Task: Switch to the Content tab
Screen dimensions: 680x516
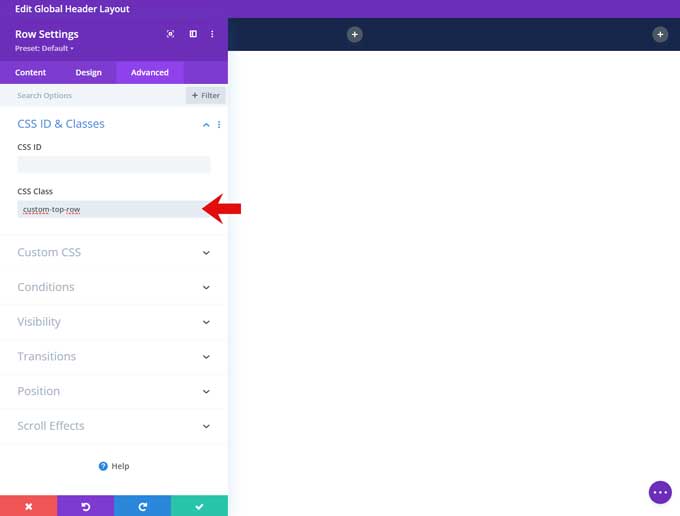Action: (x=30, y=72)
